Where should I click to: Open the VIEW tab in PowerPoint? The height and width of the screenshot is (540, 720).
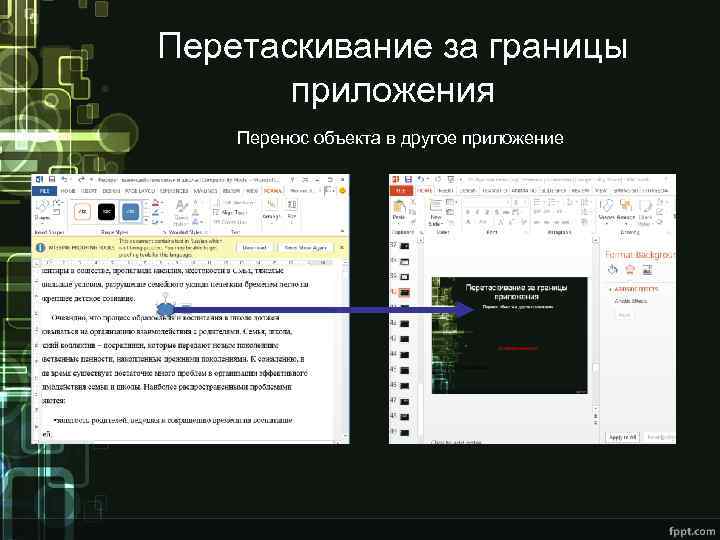[601, 191]
